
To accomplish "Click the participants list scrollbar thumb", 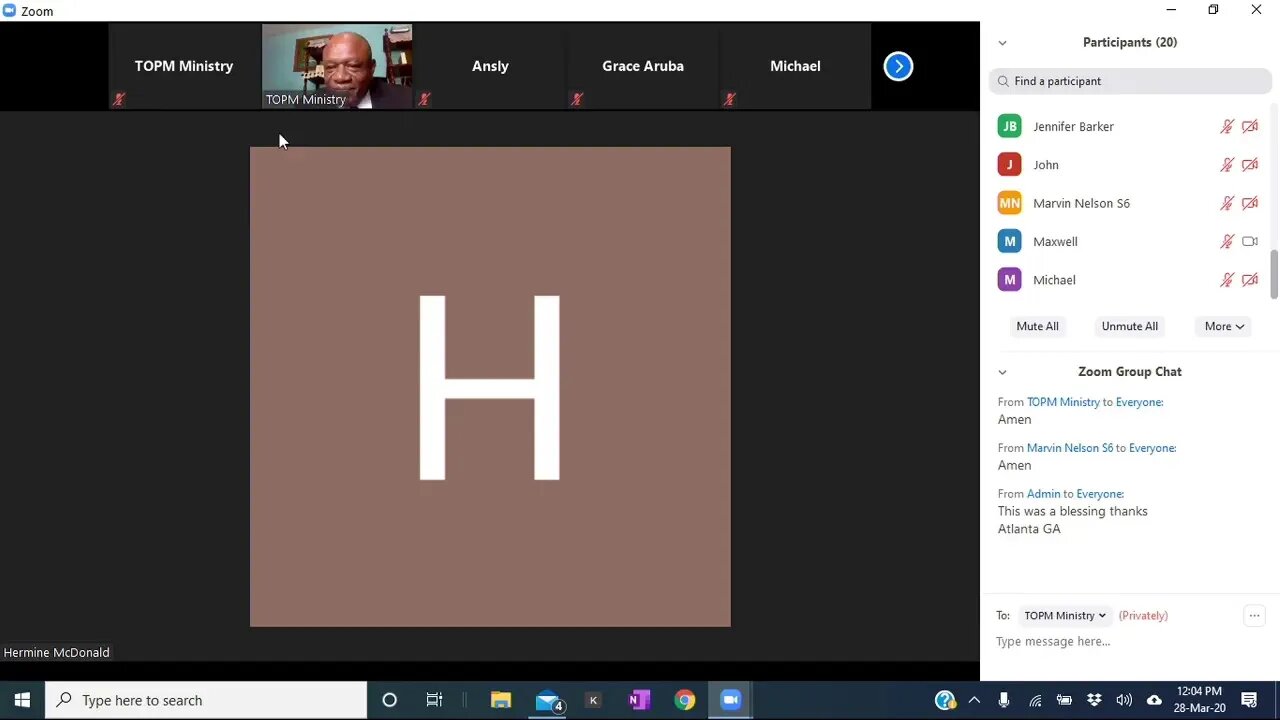I will (1274, 274).
